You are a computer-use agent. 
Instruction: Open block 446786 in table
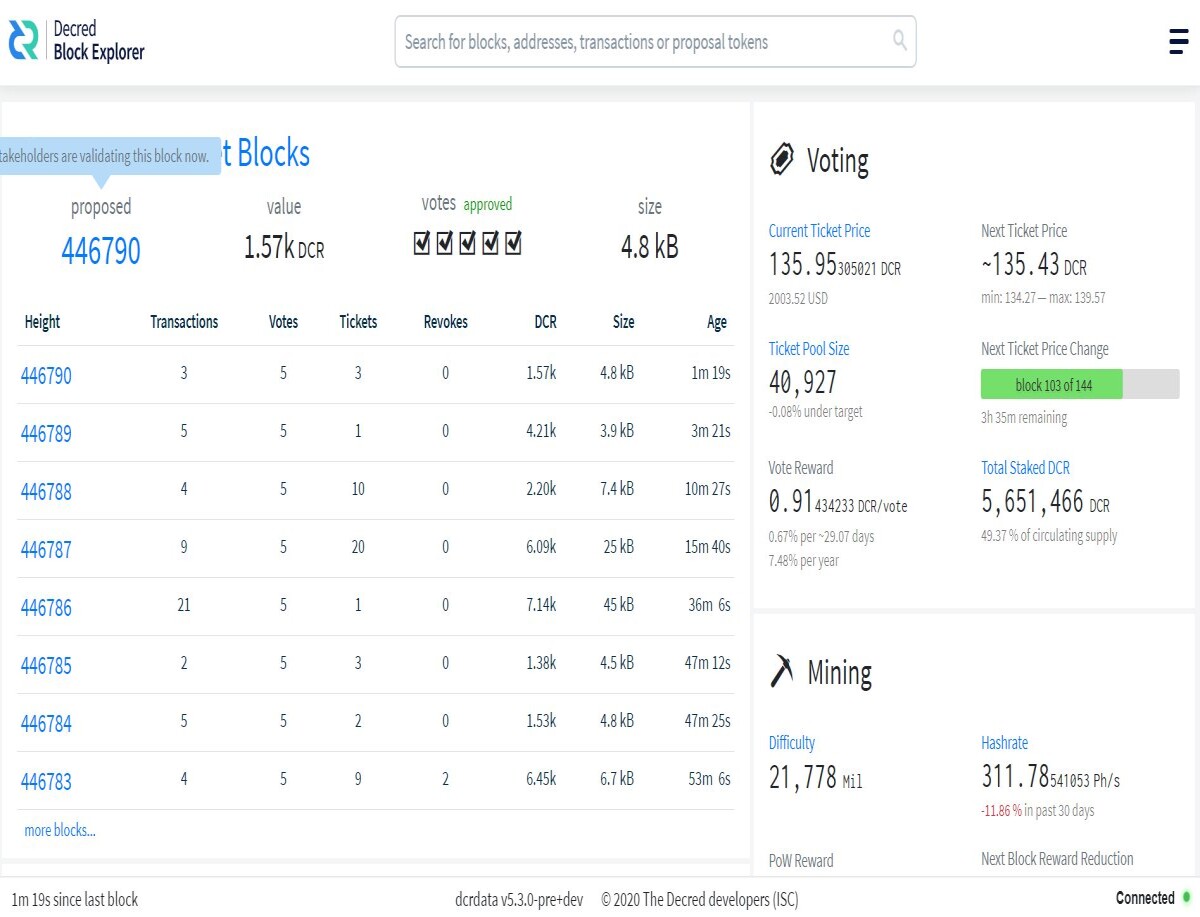(x=46, y=607)
